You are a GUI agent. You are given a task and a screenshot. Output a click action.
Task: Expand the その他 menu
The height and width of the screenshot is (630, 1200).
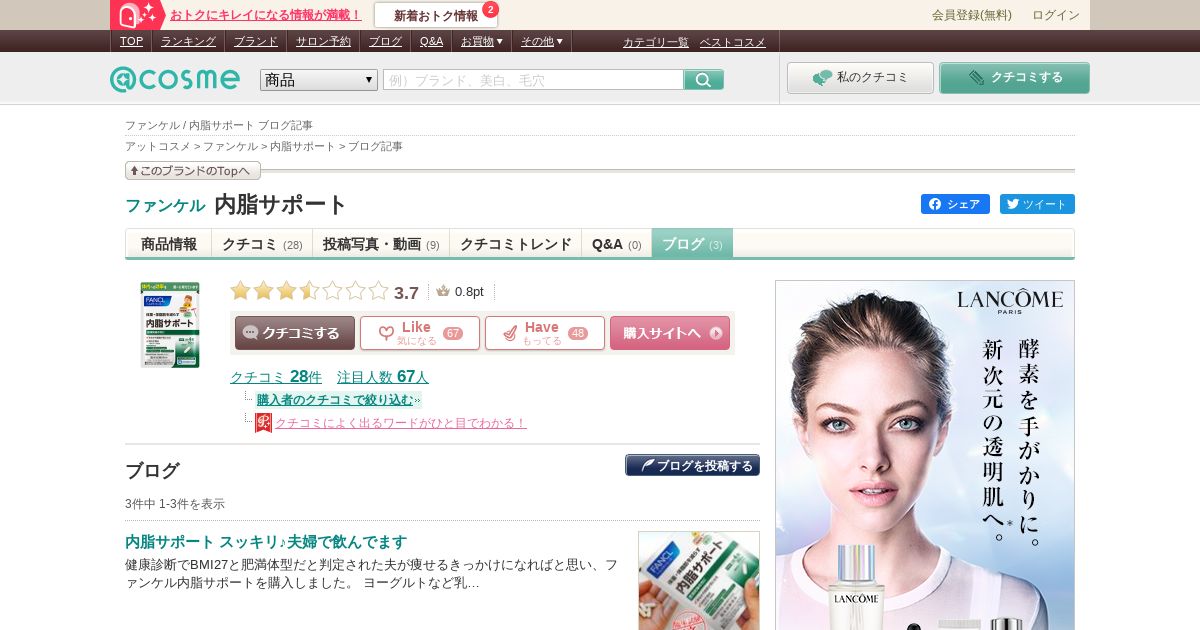tap(541, 41)
